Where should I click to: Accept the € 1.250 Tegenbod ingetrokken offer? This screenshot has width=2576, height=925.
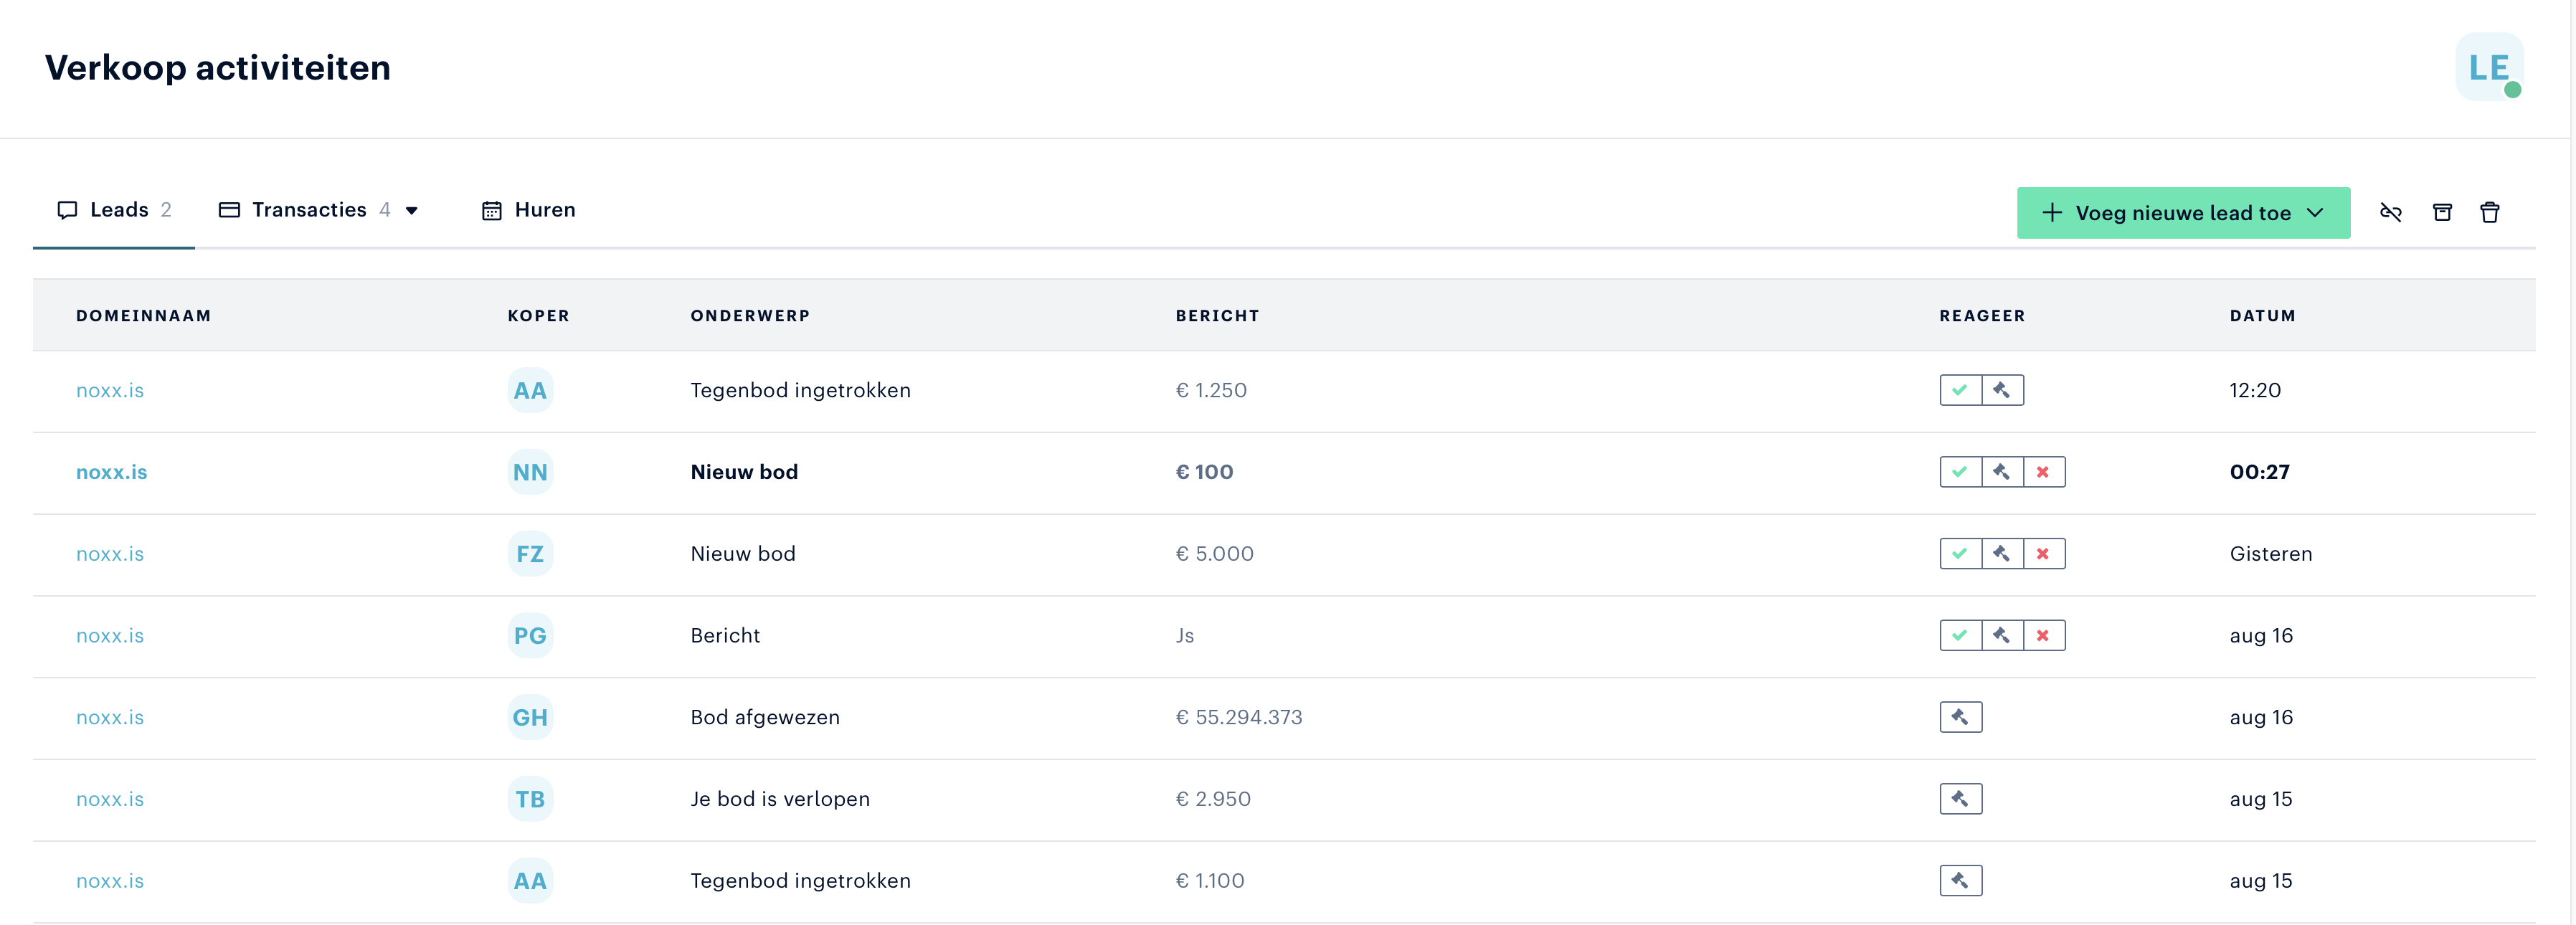click(1960, 390)
